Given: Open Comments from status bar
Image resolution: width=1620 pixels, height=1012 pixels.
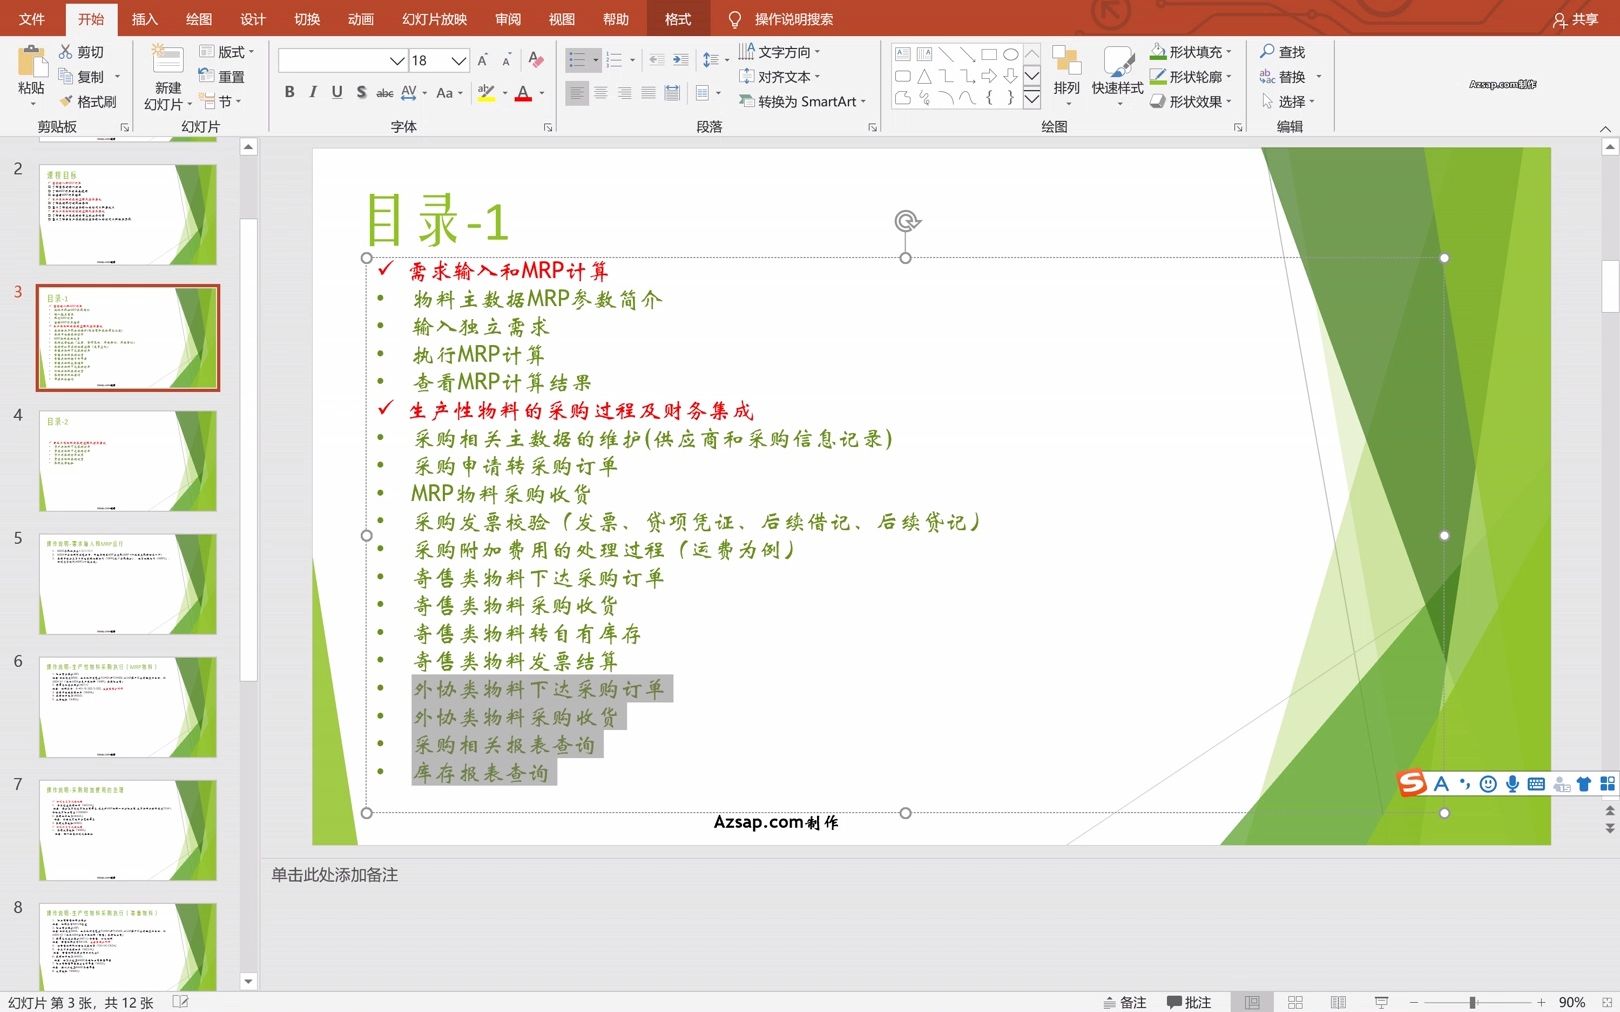Looking at the screenshot, I should pos(1189,1002).
